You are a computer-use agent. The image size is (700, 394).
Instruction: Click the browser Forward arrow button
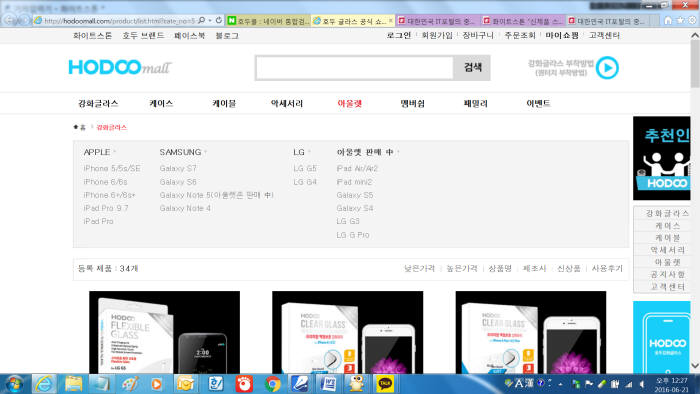point(25,21)
